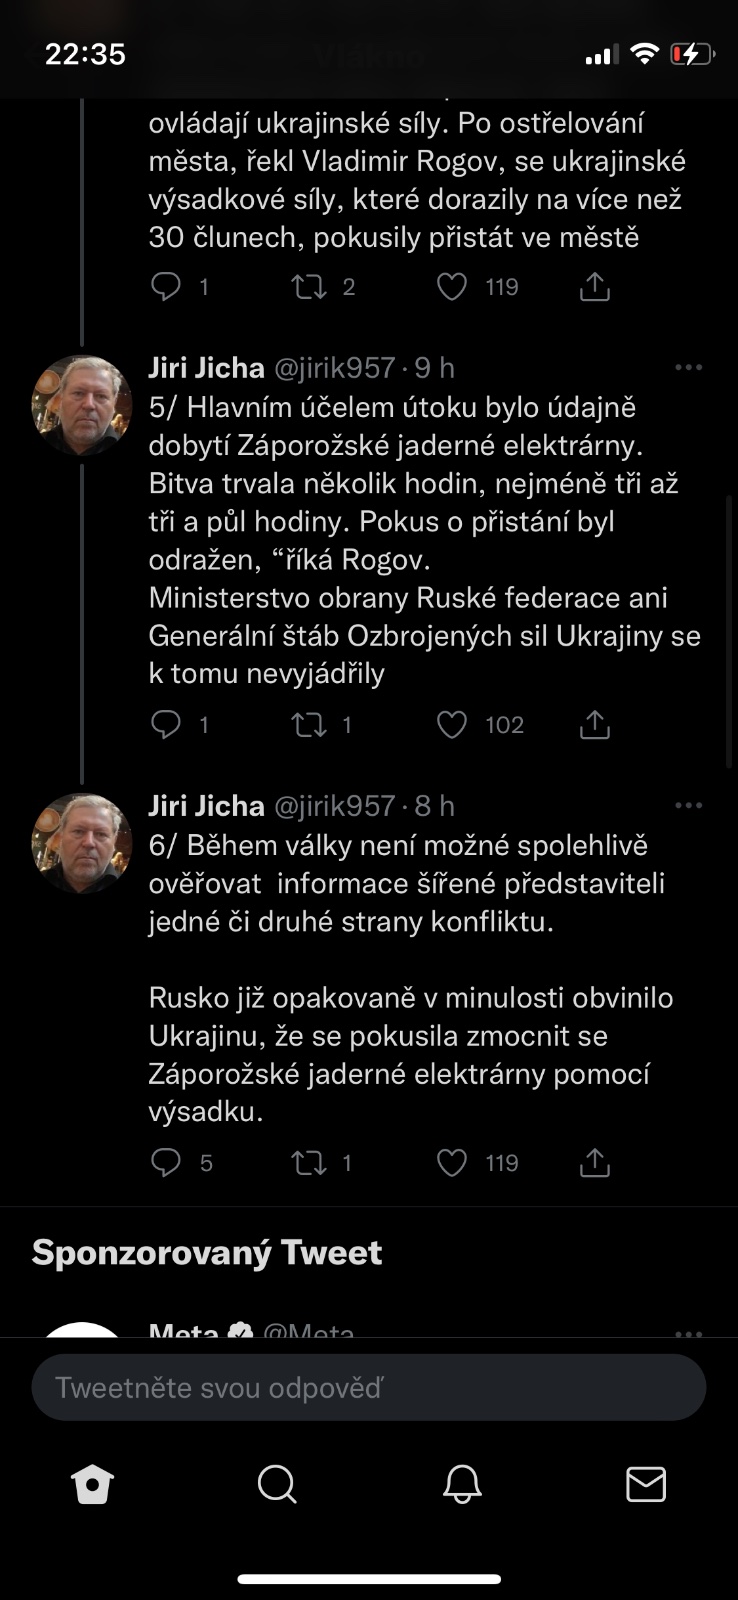This screenshot has width=738, height=1600.
Task: Open reply thread on tweet 6/
Action: click(165, 1163)
